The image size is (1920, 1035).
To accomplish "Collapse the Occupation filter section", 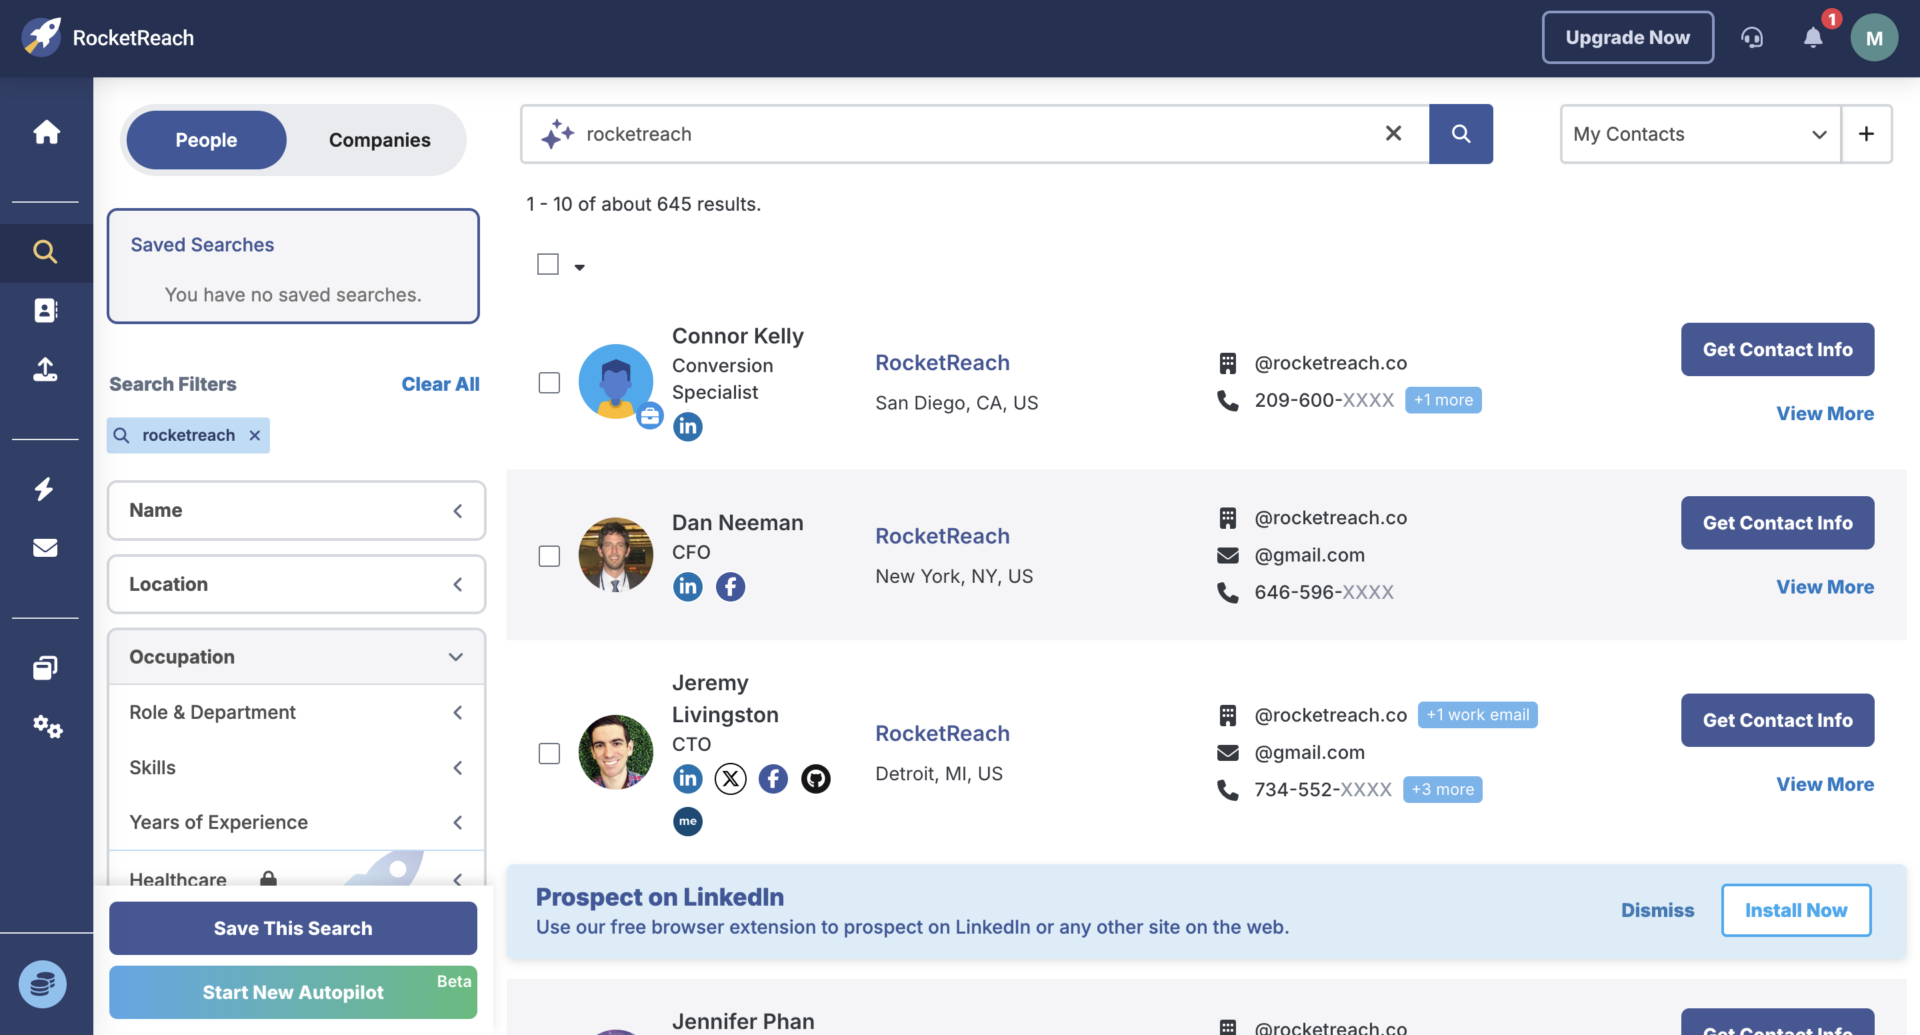I will [x=456, y=657].
